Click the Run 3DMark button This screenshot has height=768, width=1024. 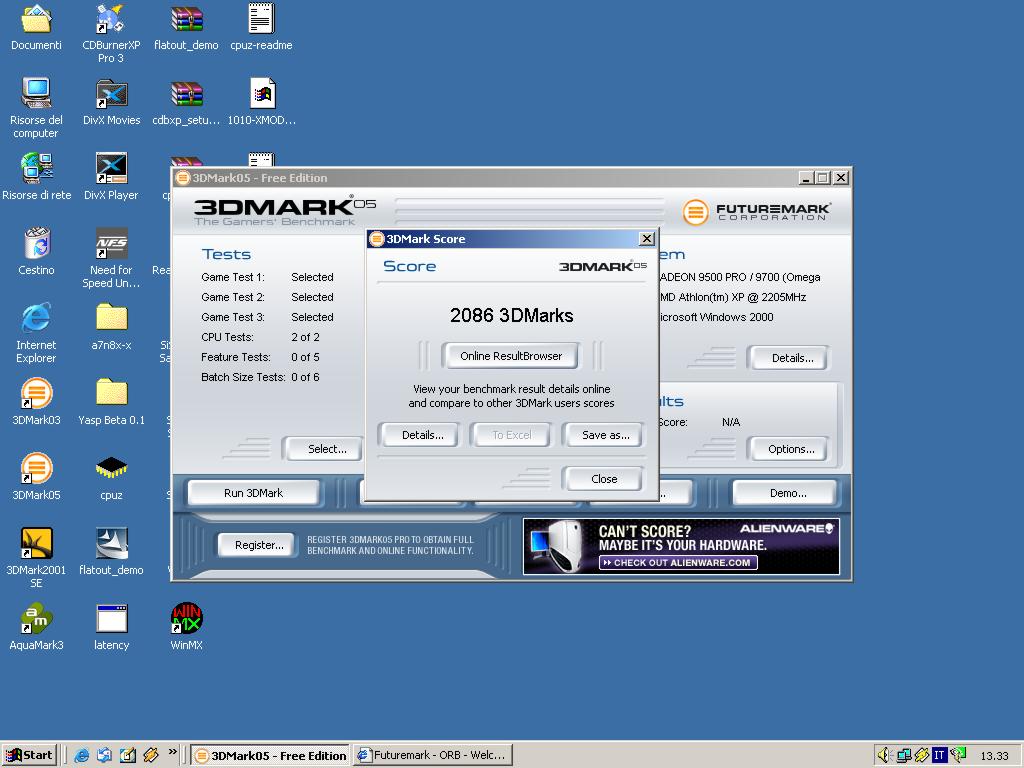[x=253, y=493]
